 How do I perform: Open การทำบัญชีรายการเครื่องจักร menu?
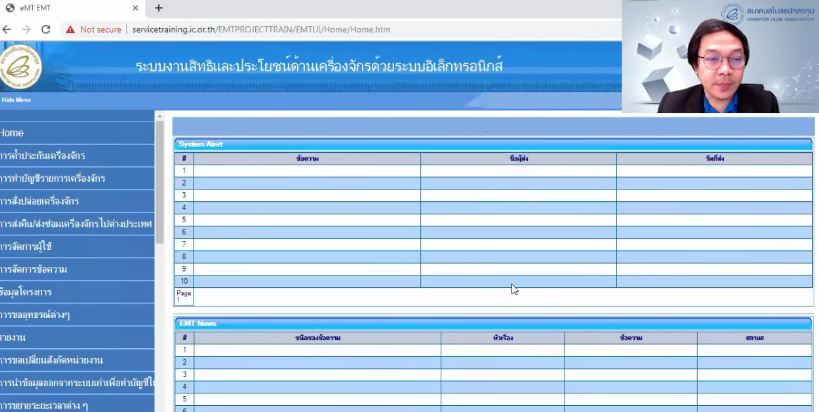click(77, 178)
